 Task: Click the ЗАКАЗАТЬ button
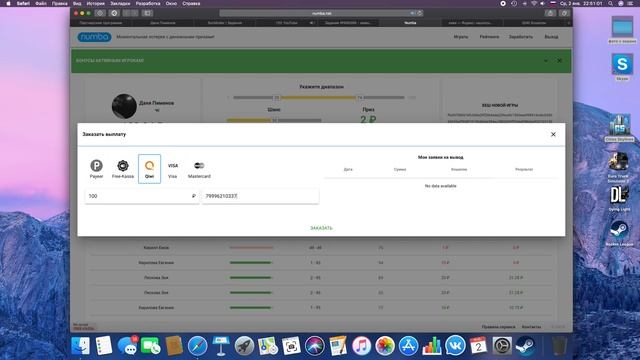[321, 228]
